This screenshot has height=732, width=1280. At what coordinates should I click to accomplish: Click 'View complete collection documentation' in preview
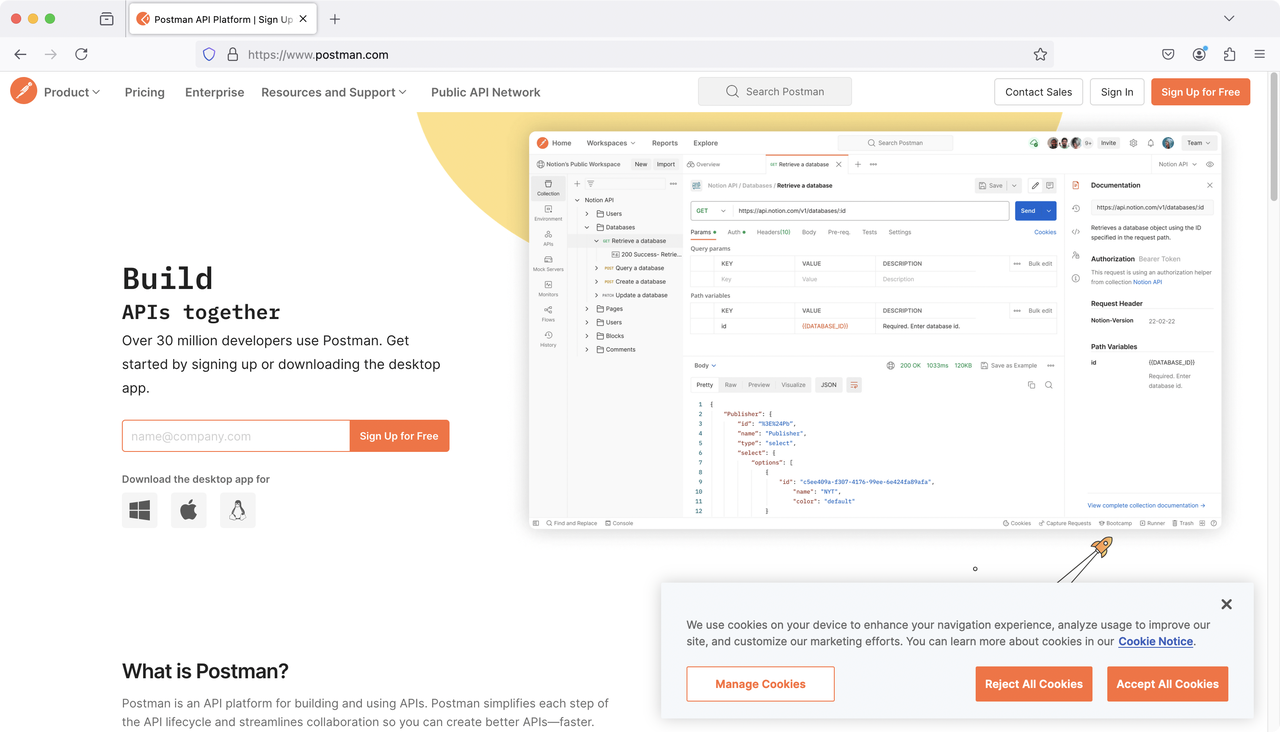1146,506
